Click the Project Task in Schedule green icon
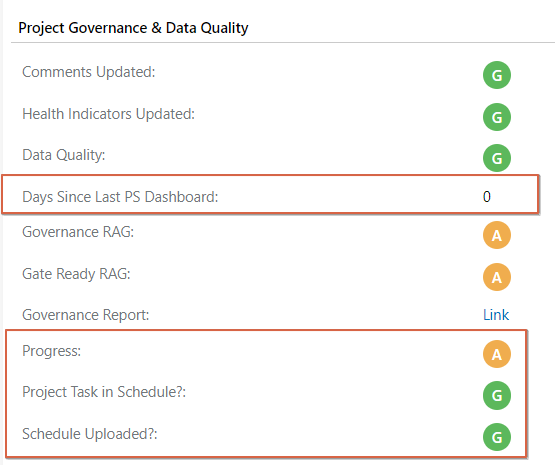The image size is (555, 465). [497, 395]
